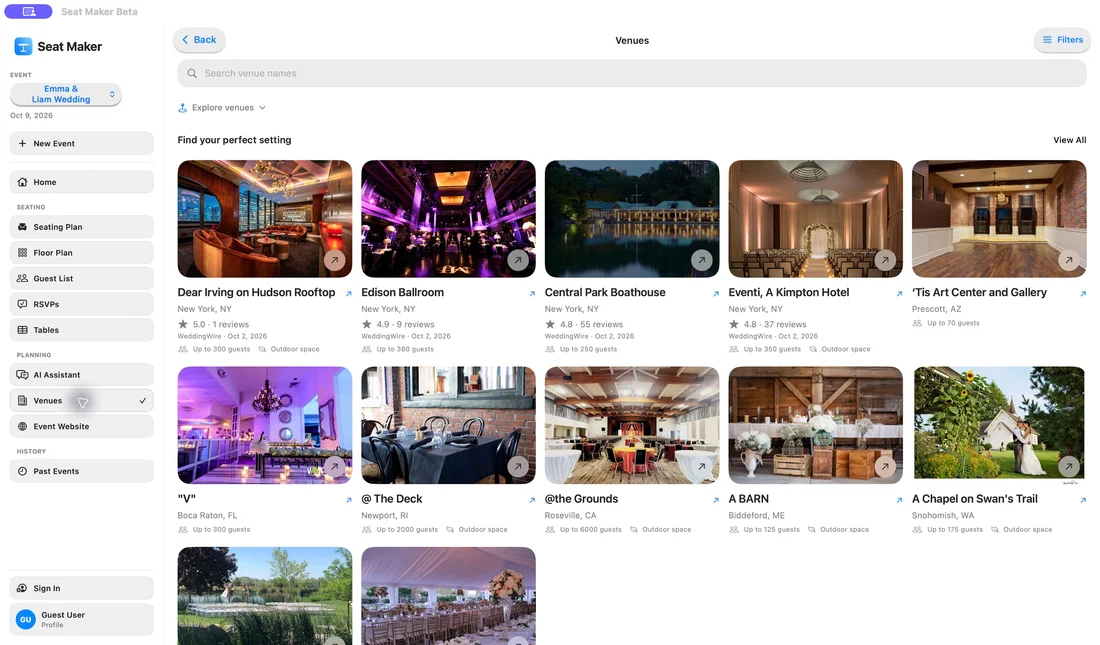Open Eventi, A Kimpton Hotel title
The width and height of the screenshot is (1100, 645).
pyautogui.click(x=789, y=293)
